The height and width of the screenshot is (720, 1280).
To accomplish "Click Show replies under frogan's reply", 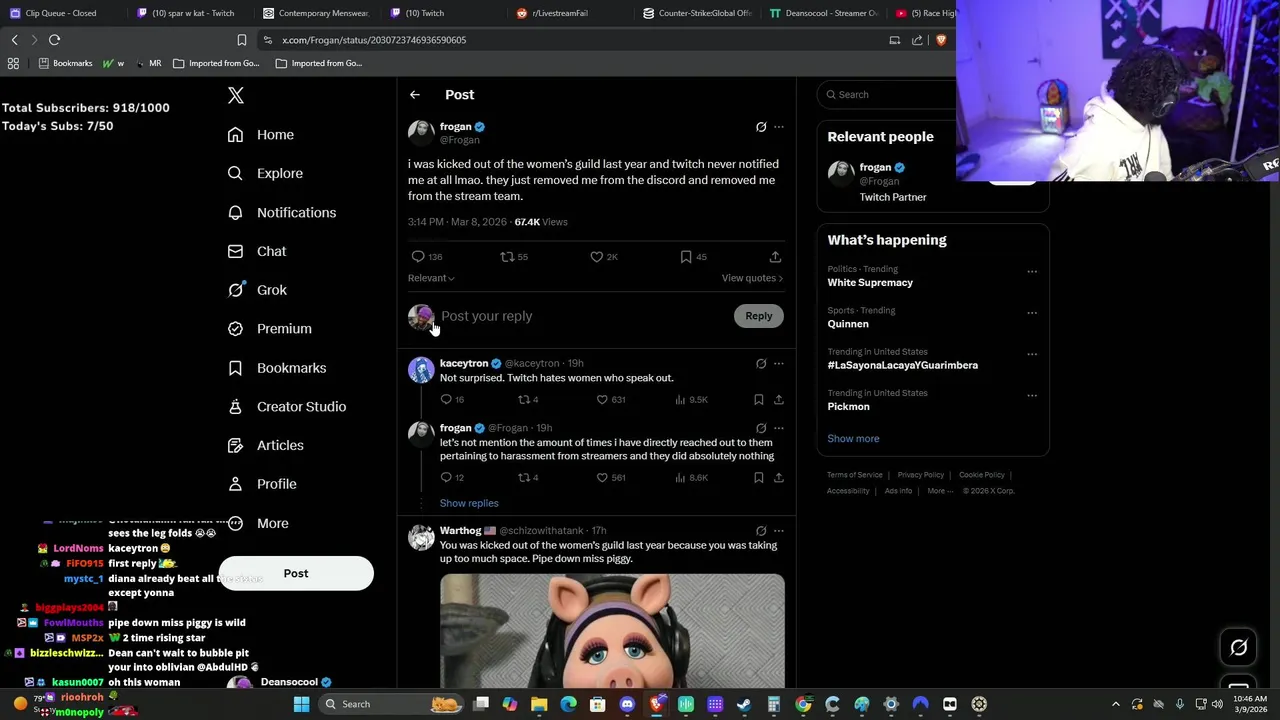I will pyautogui.click(x=469, y=503).
